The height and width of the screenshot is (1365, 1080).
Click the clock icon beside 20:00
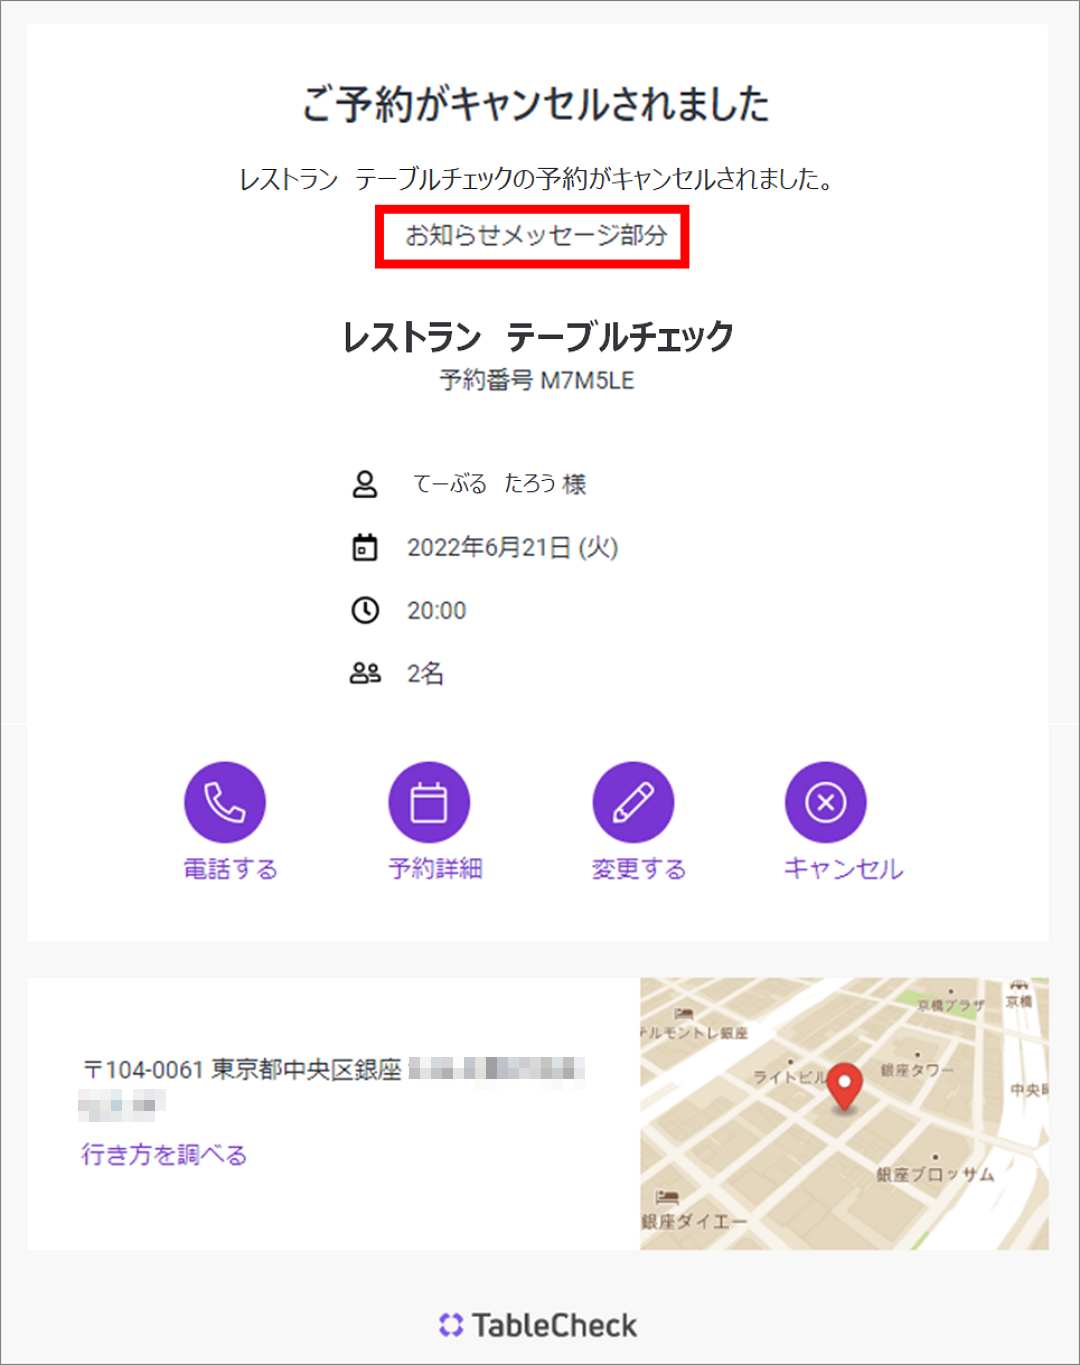coord(365,610)
